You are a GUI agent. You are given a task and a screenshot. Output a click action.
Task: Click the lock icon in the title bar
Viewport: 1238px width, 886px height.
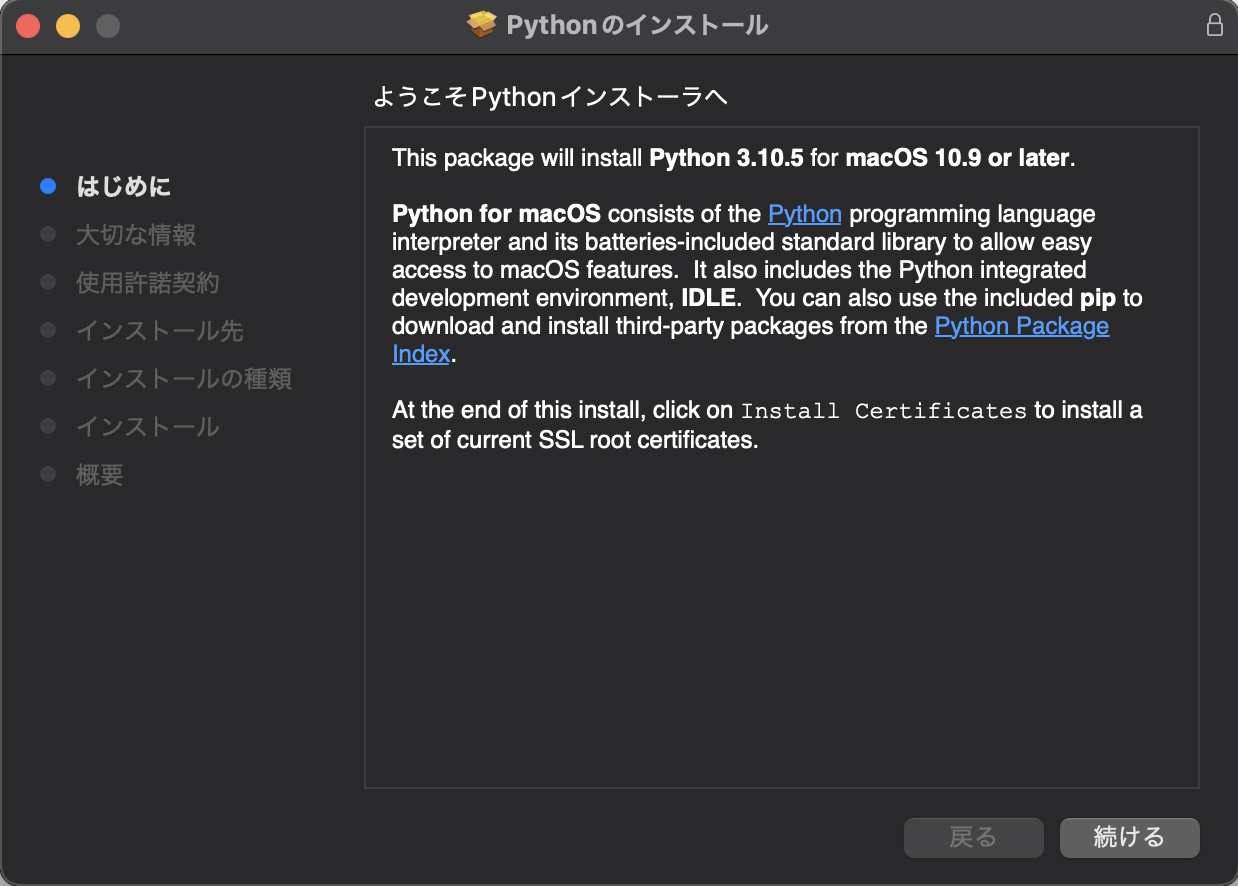coord(1215,25)
